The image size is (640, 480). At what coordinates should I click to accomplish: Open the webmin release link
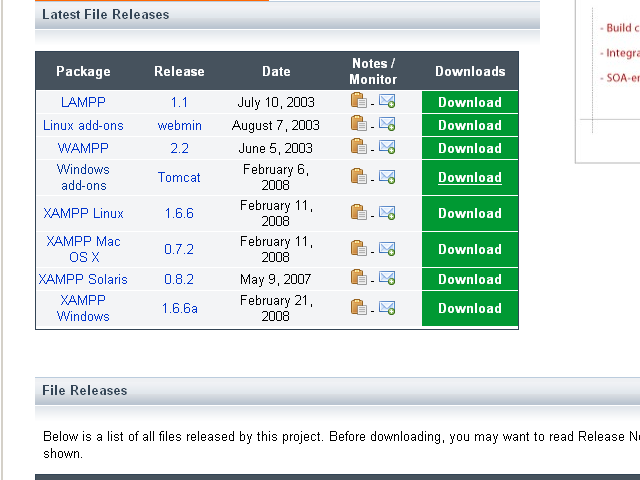pos(180,125)
